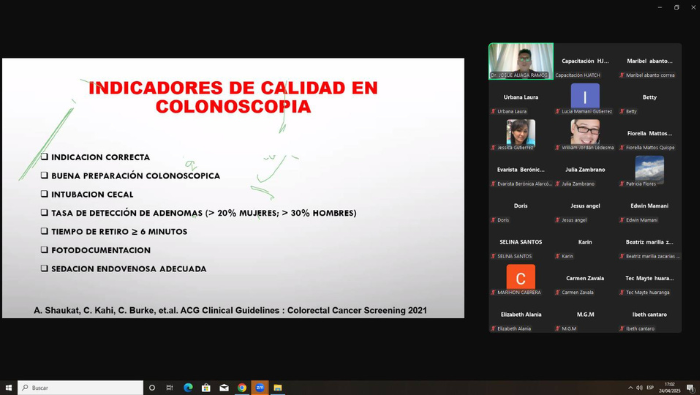
Task: Click the ACG Clinical Guidelines citation text
Action: [230, 310]
